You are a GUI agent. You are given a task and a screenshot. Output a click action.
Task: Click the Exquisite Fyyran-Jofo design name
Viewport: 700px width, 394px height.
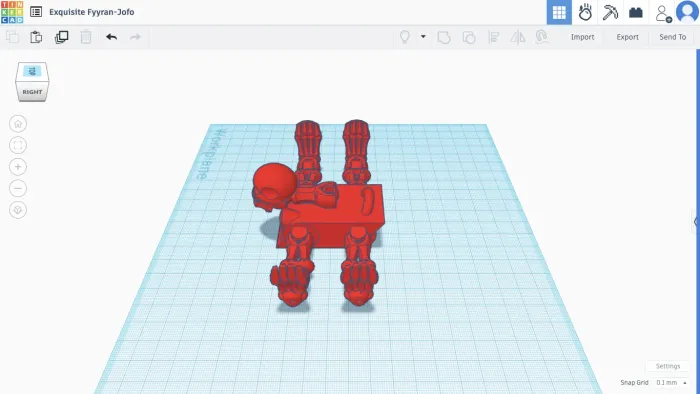click(x=92, y=12)
